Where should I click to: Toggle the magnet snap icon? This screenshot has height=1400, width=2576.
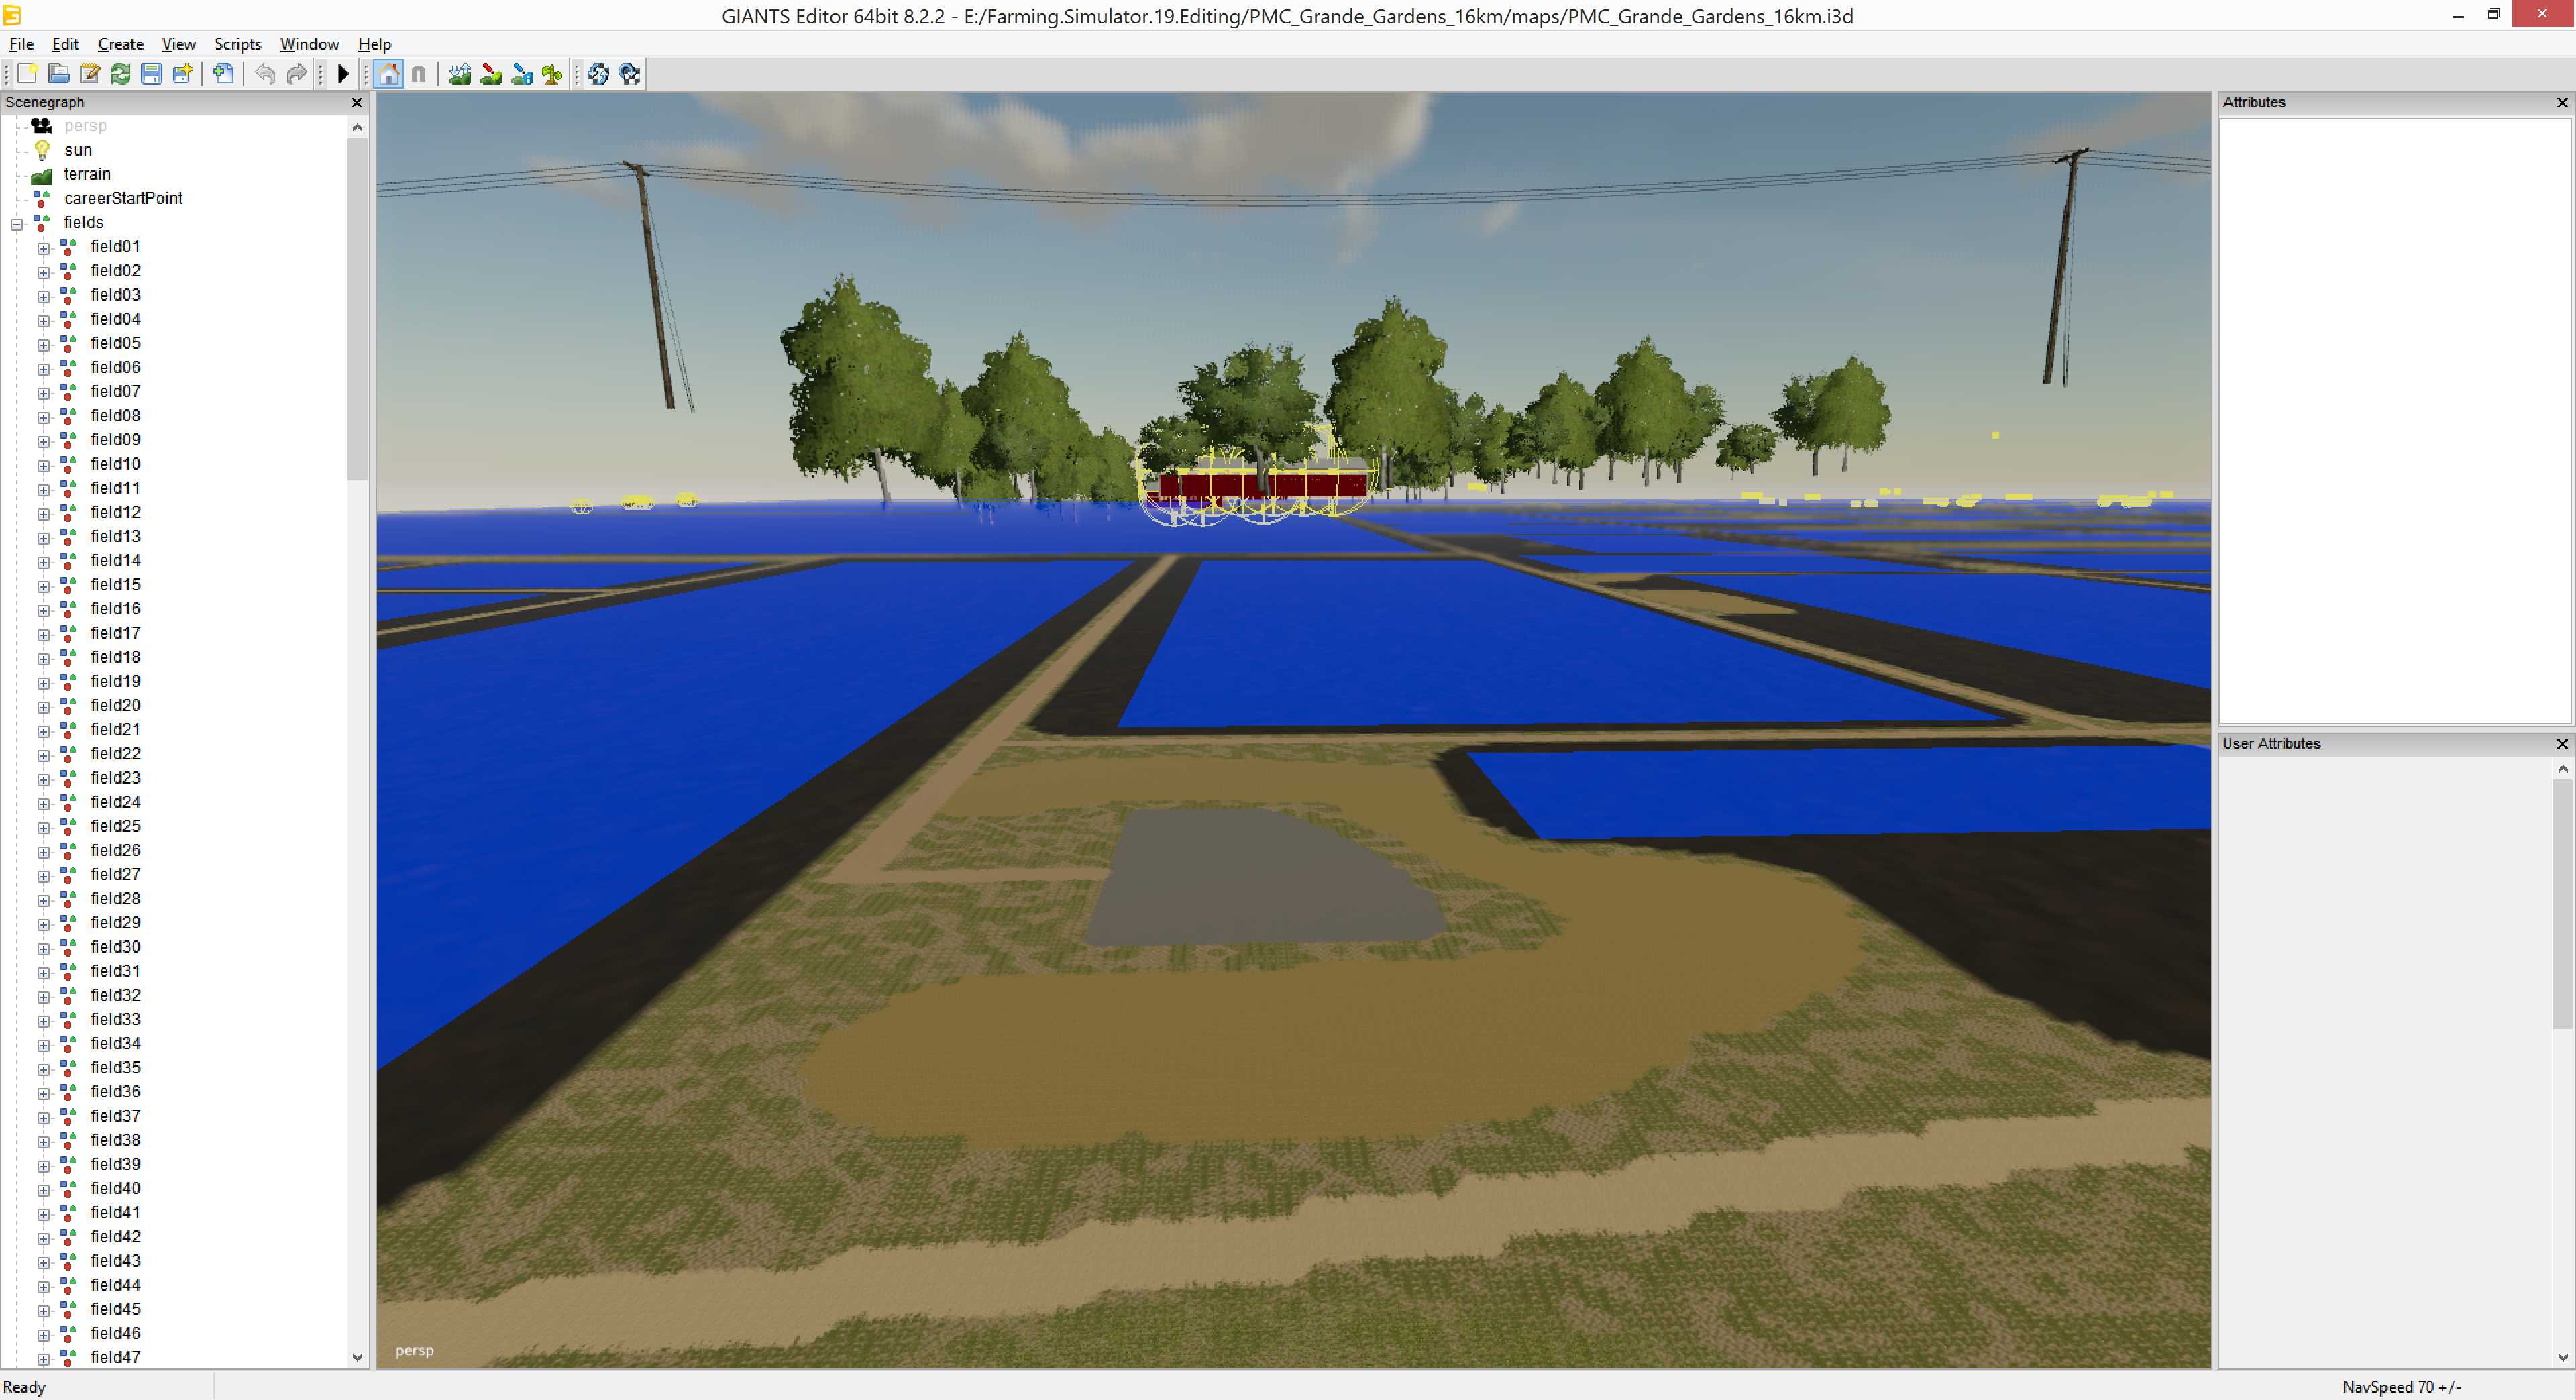(x=419, y=74)
